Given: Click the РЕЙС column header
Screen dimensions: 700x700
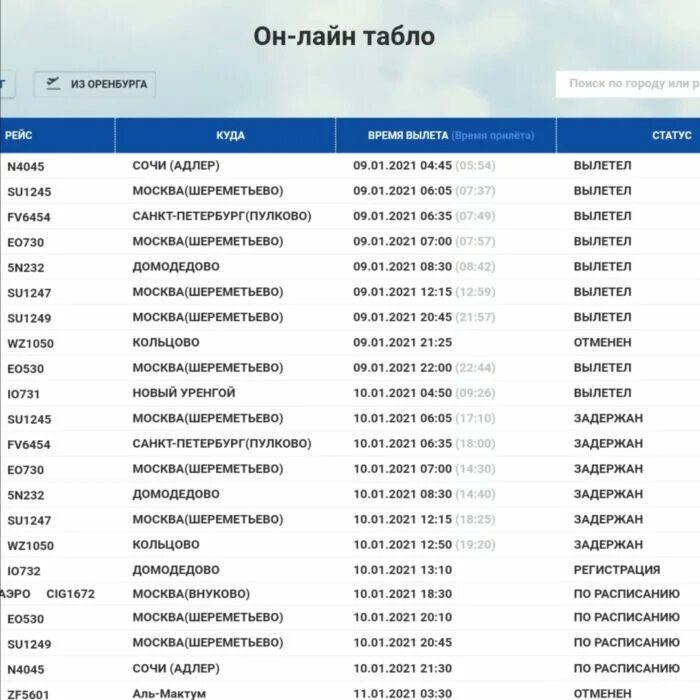Looking at the screenshot, I should point(18,135).
